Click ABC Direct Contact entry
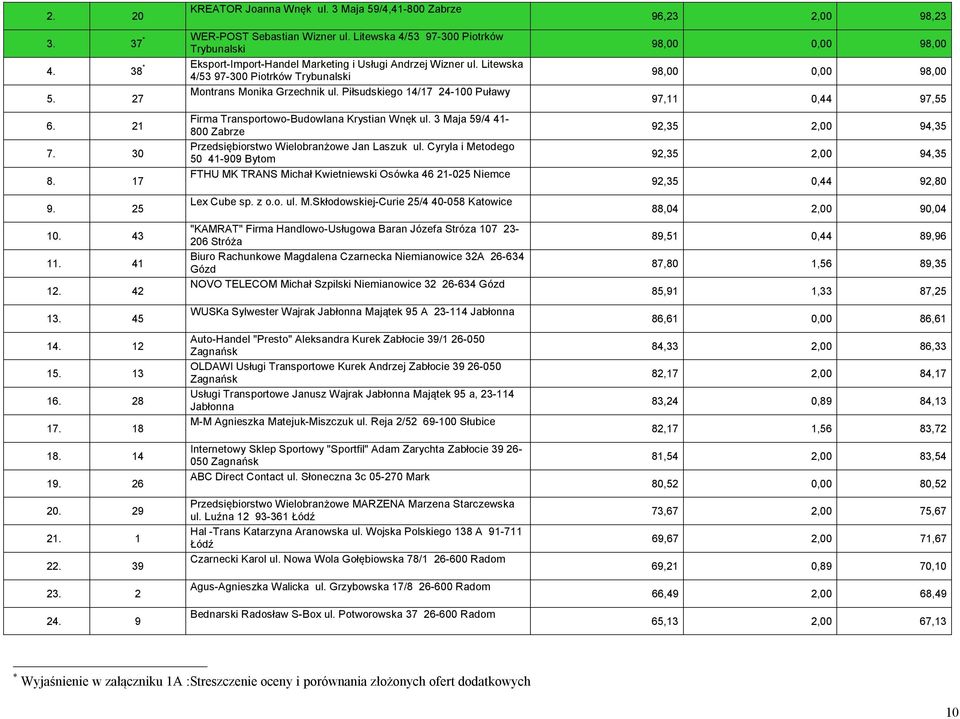The height and width of the screenshot is (719, 960). [x=358, y=484]
